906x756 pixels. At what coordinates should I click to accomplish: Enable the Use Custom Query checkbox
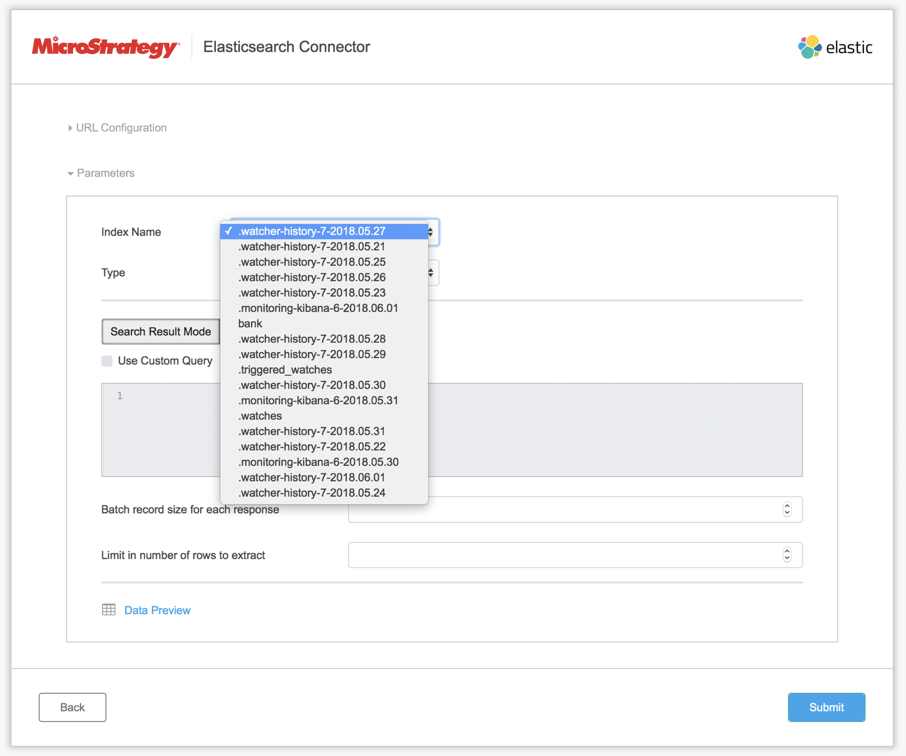(107, 361)
